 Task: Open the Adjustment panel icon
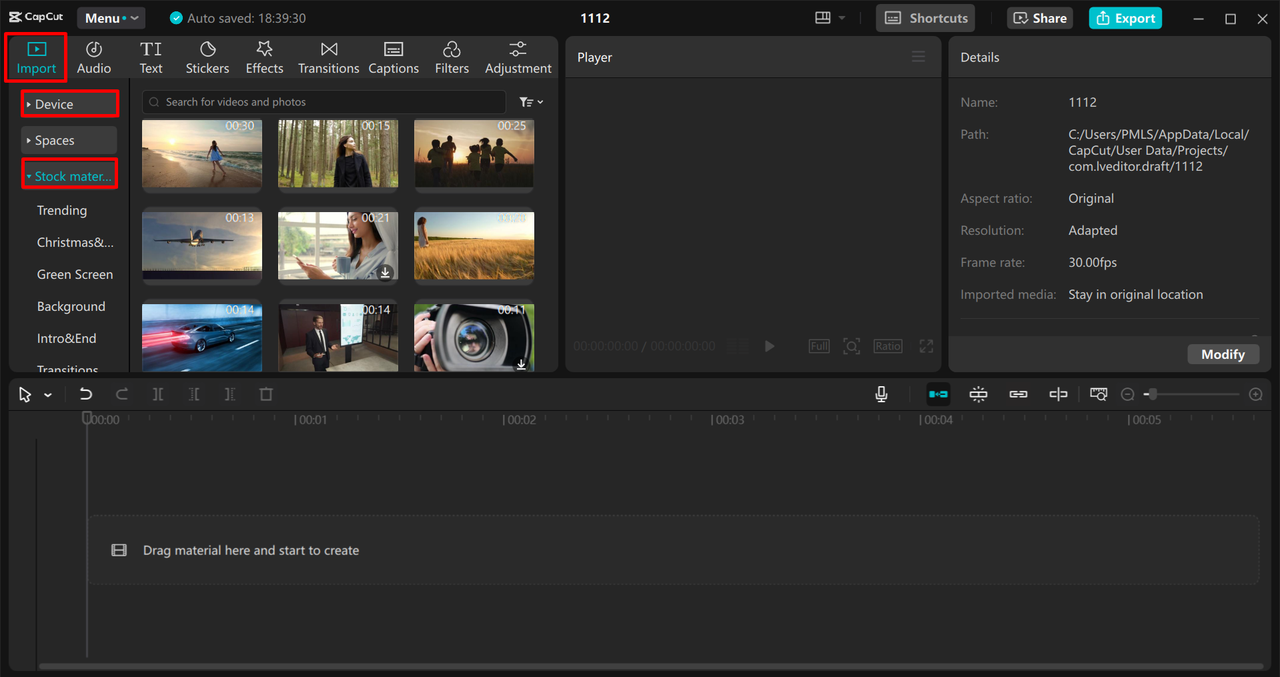[518, 58]
